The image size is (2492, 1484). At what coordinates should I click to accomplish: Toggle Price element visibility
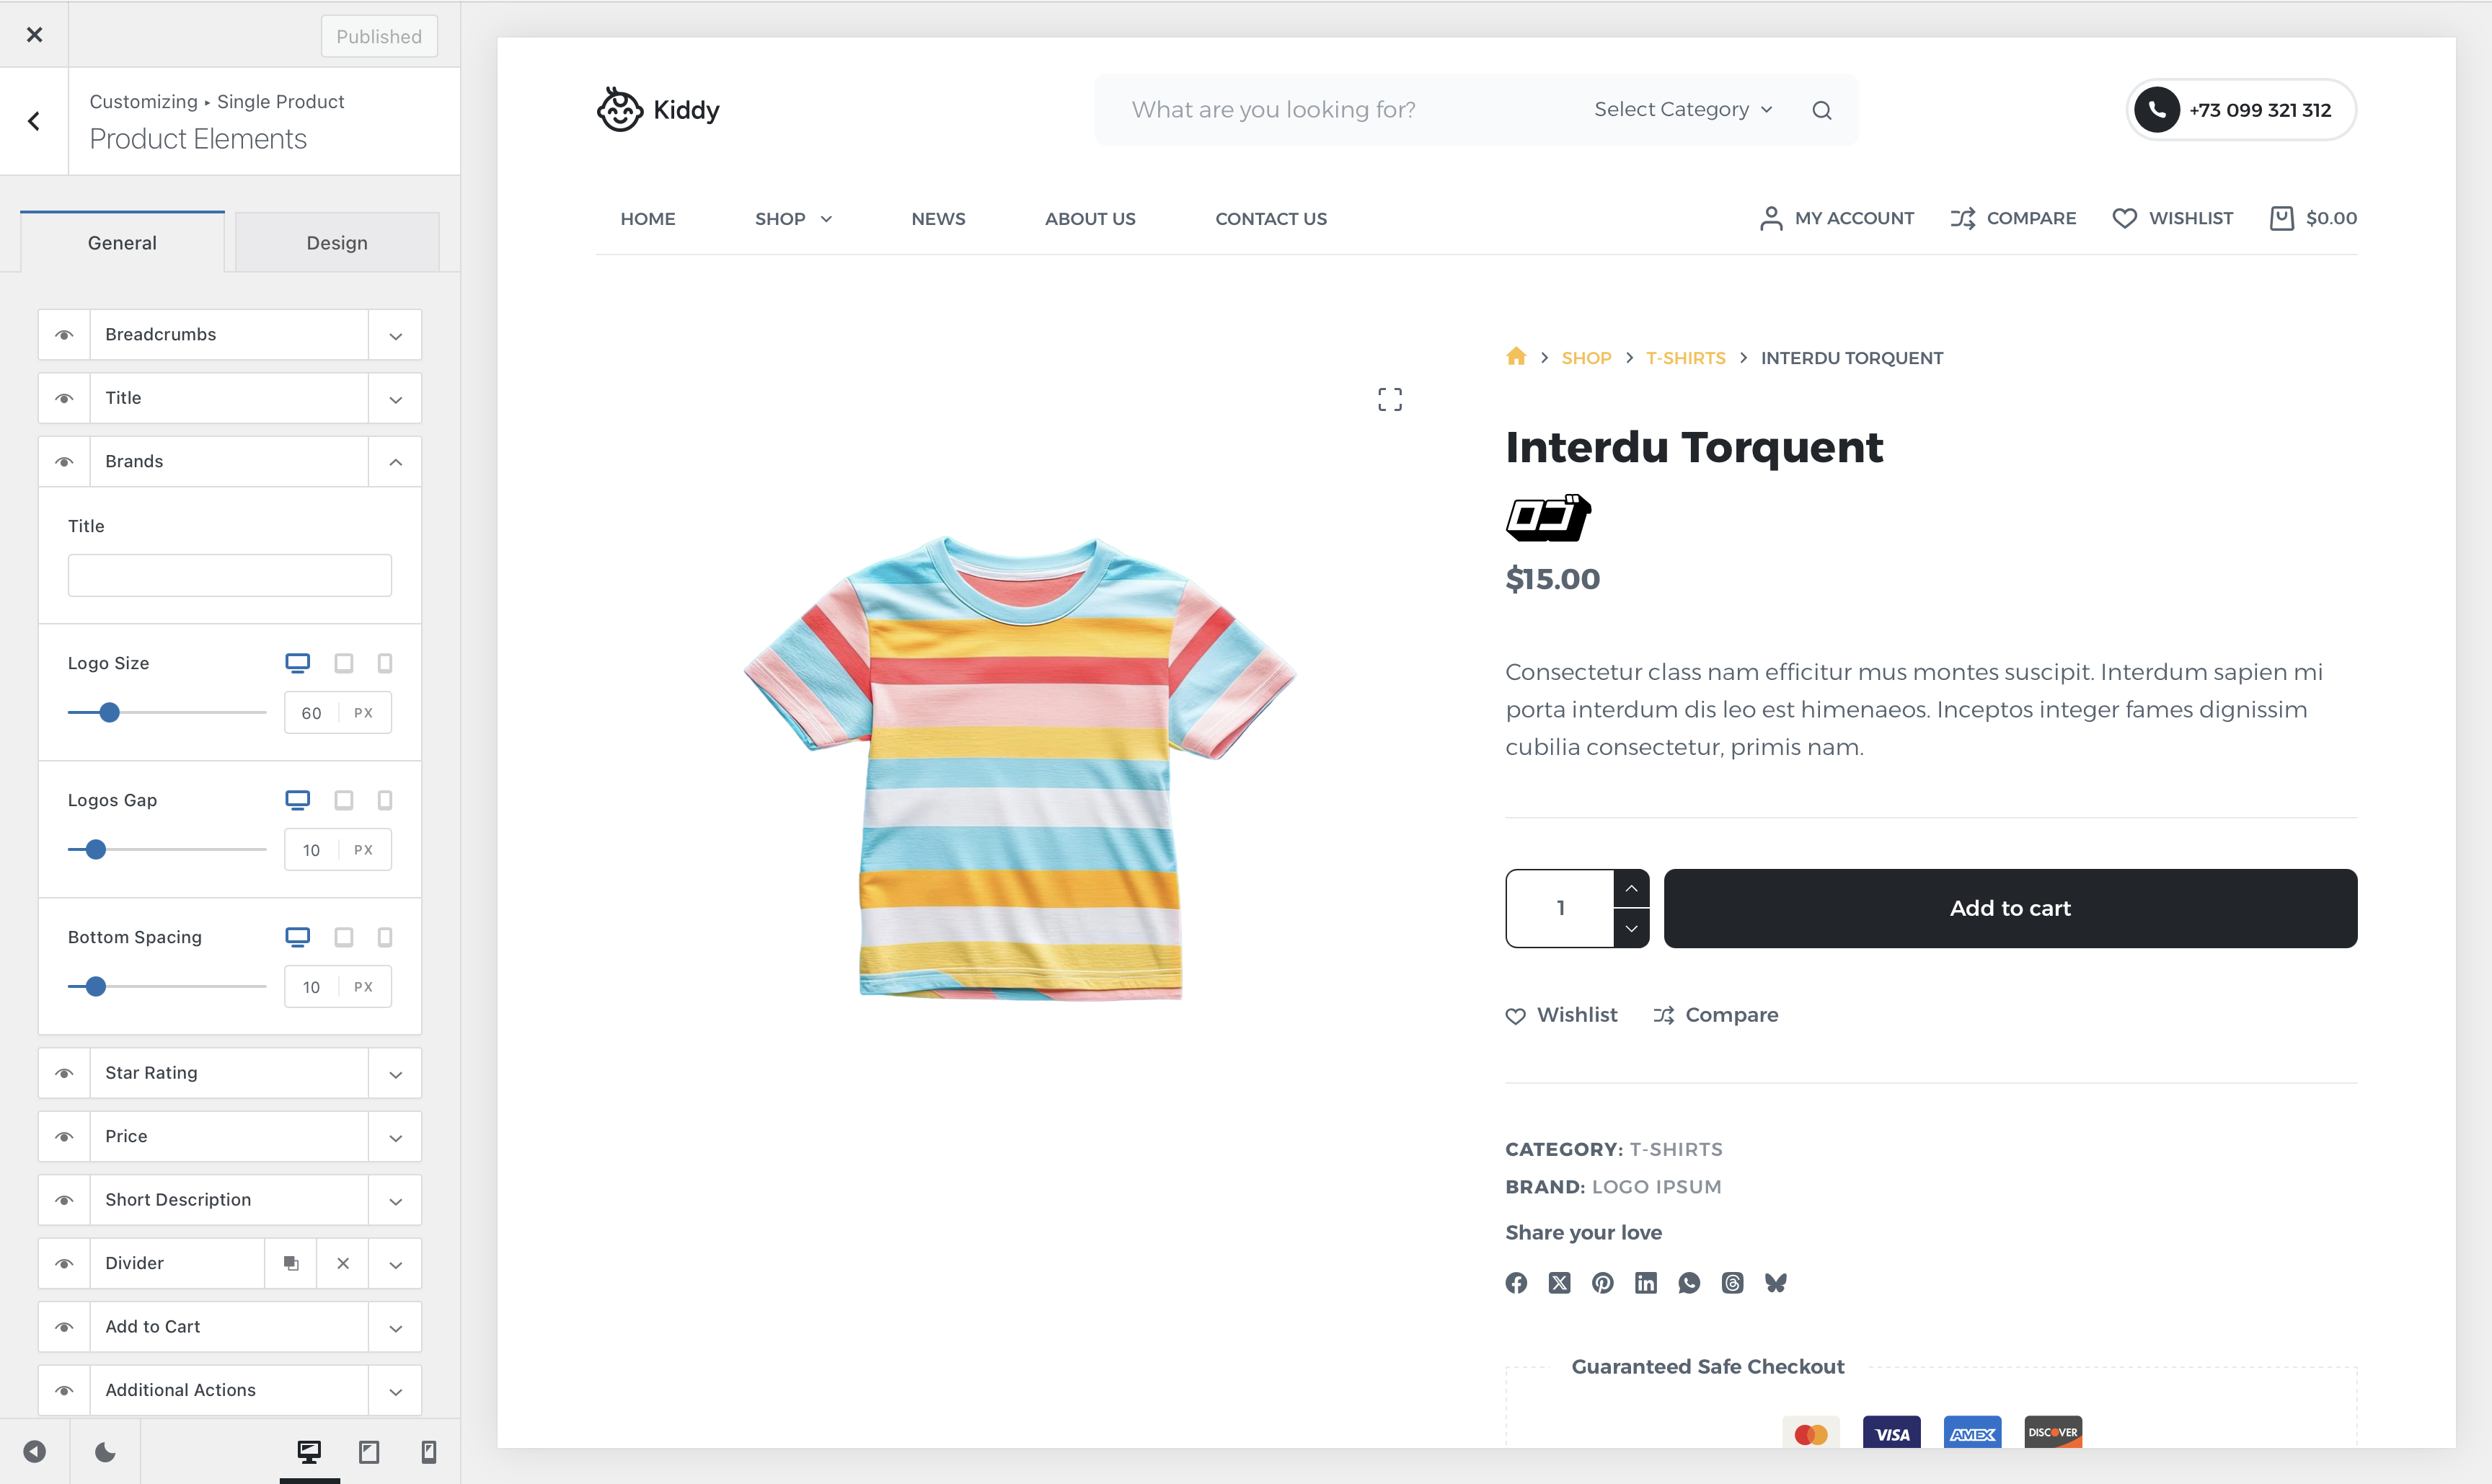(x=64, y=1136)
